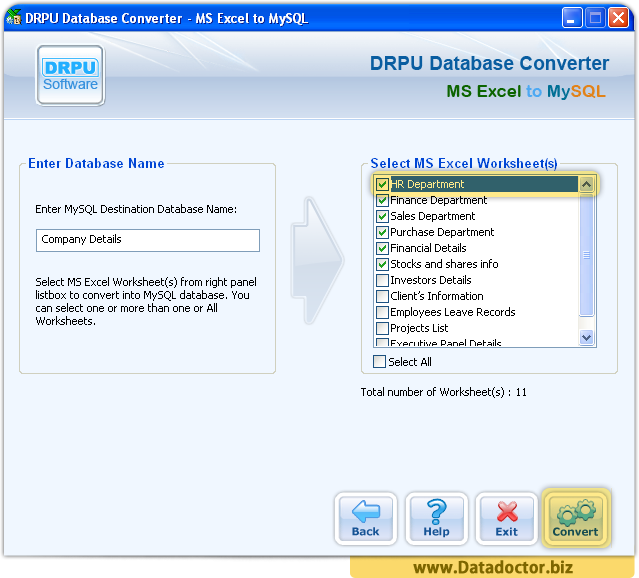The width and height of the screenshot is (639, 578).
Task: Toggle the Sales Department checkbox
Action: (x=382, y=216)
